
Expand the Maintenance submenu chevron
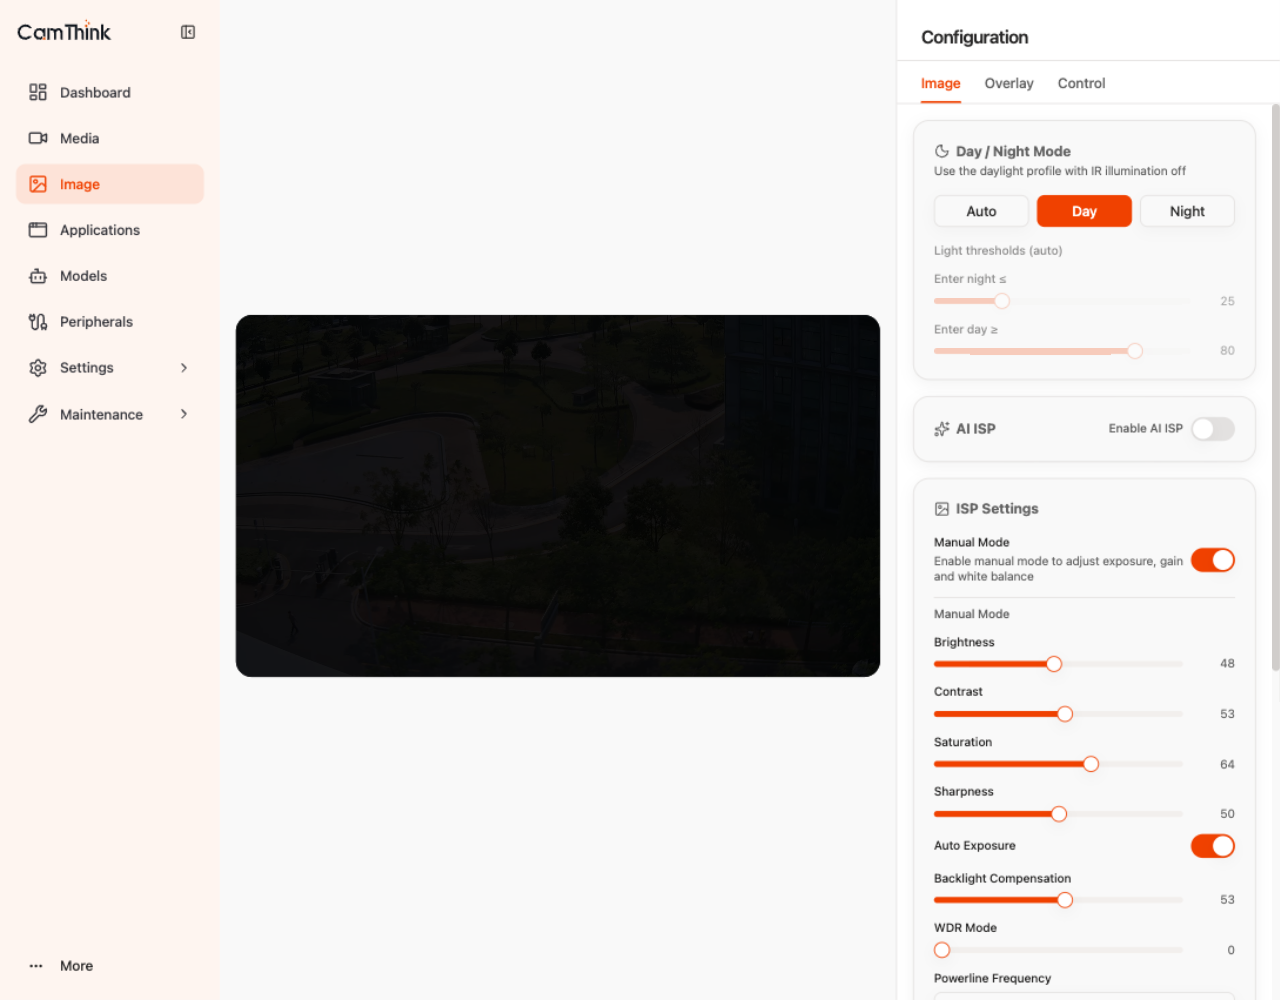184,414
